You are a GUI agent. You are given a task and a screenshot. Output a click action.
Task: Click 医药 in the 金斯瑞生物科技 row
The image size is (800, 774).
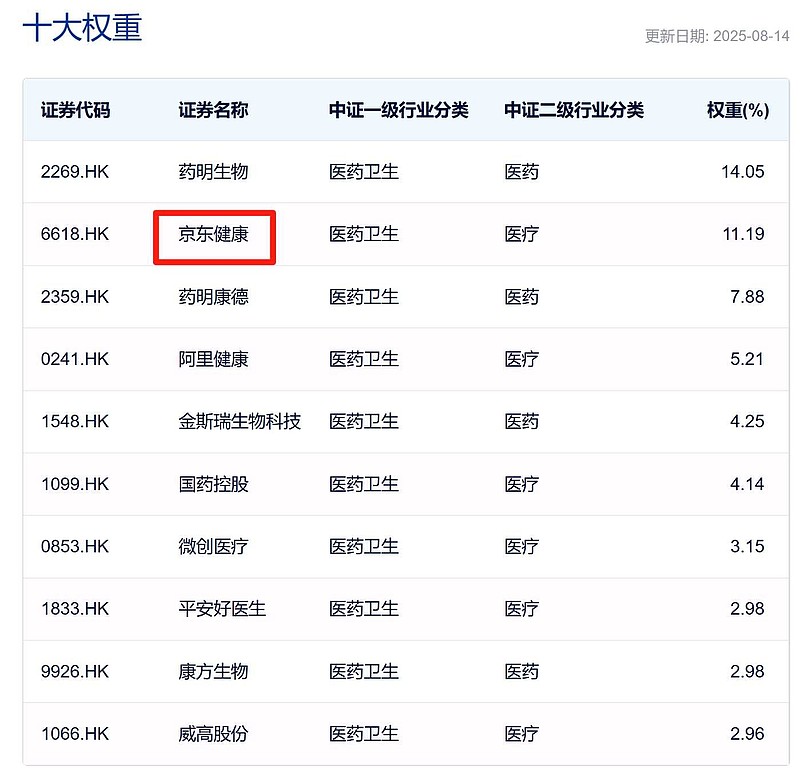pos(522,421)
